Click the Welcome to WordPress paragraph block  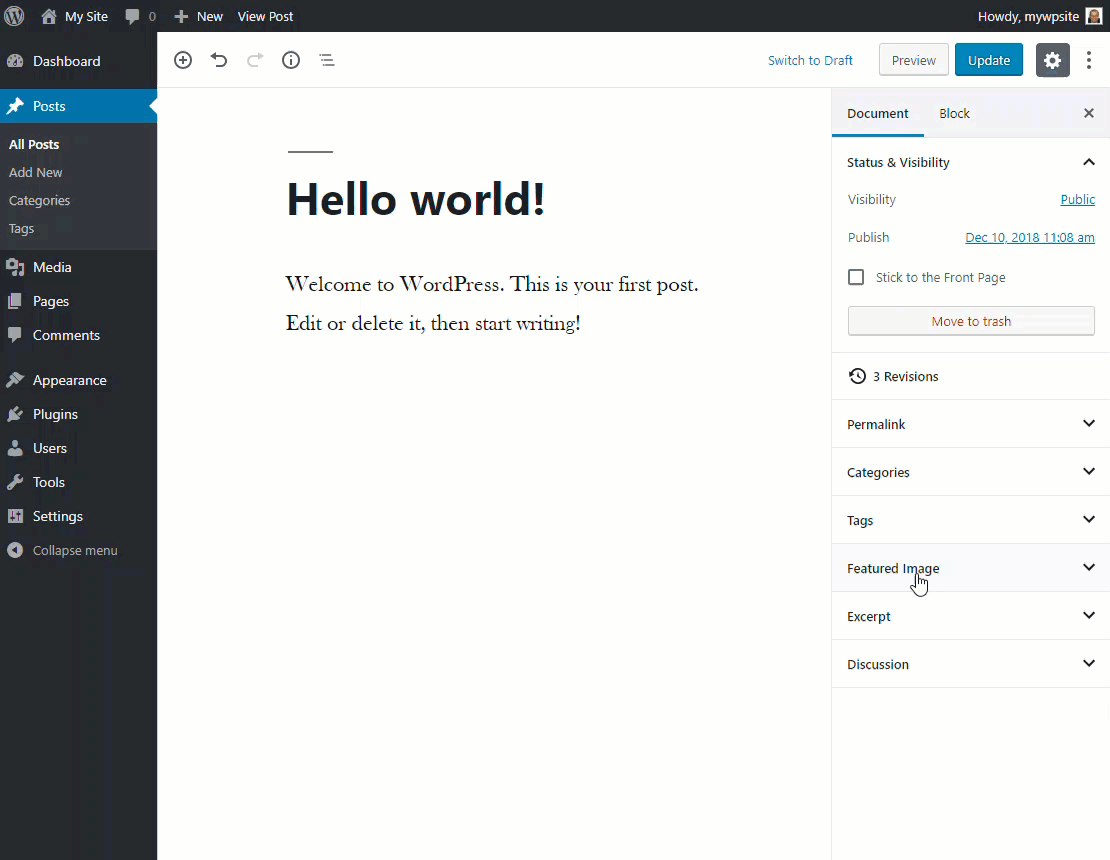[x=492, y=304]
